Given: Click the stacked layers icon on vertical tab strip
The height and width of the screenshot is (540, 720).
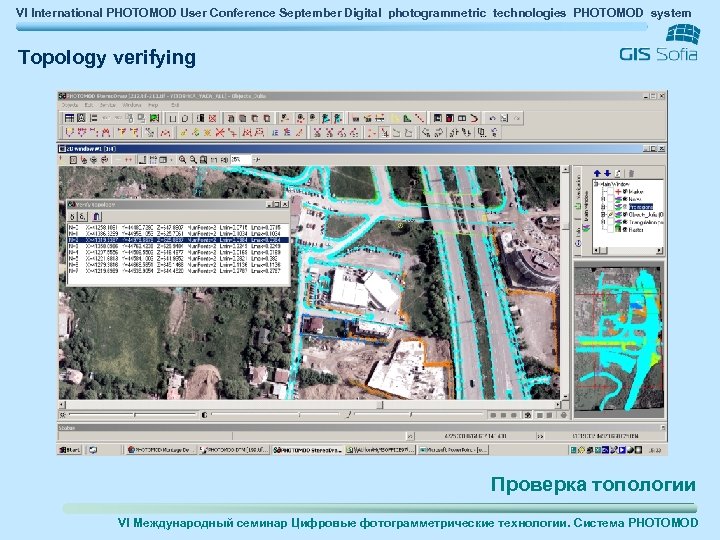Looking at the screenshot, I should (585, 228).
